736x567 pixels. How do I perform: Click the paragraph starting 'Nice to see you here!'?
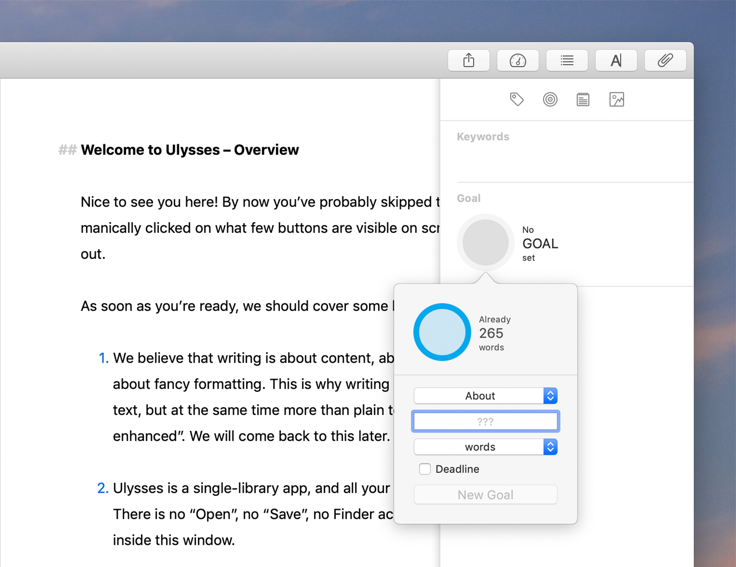(x=260, y=228)
